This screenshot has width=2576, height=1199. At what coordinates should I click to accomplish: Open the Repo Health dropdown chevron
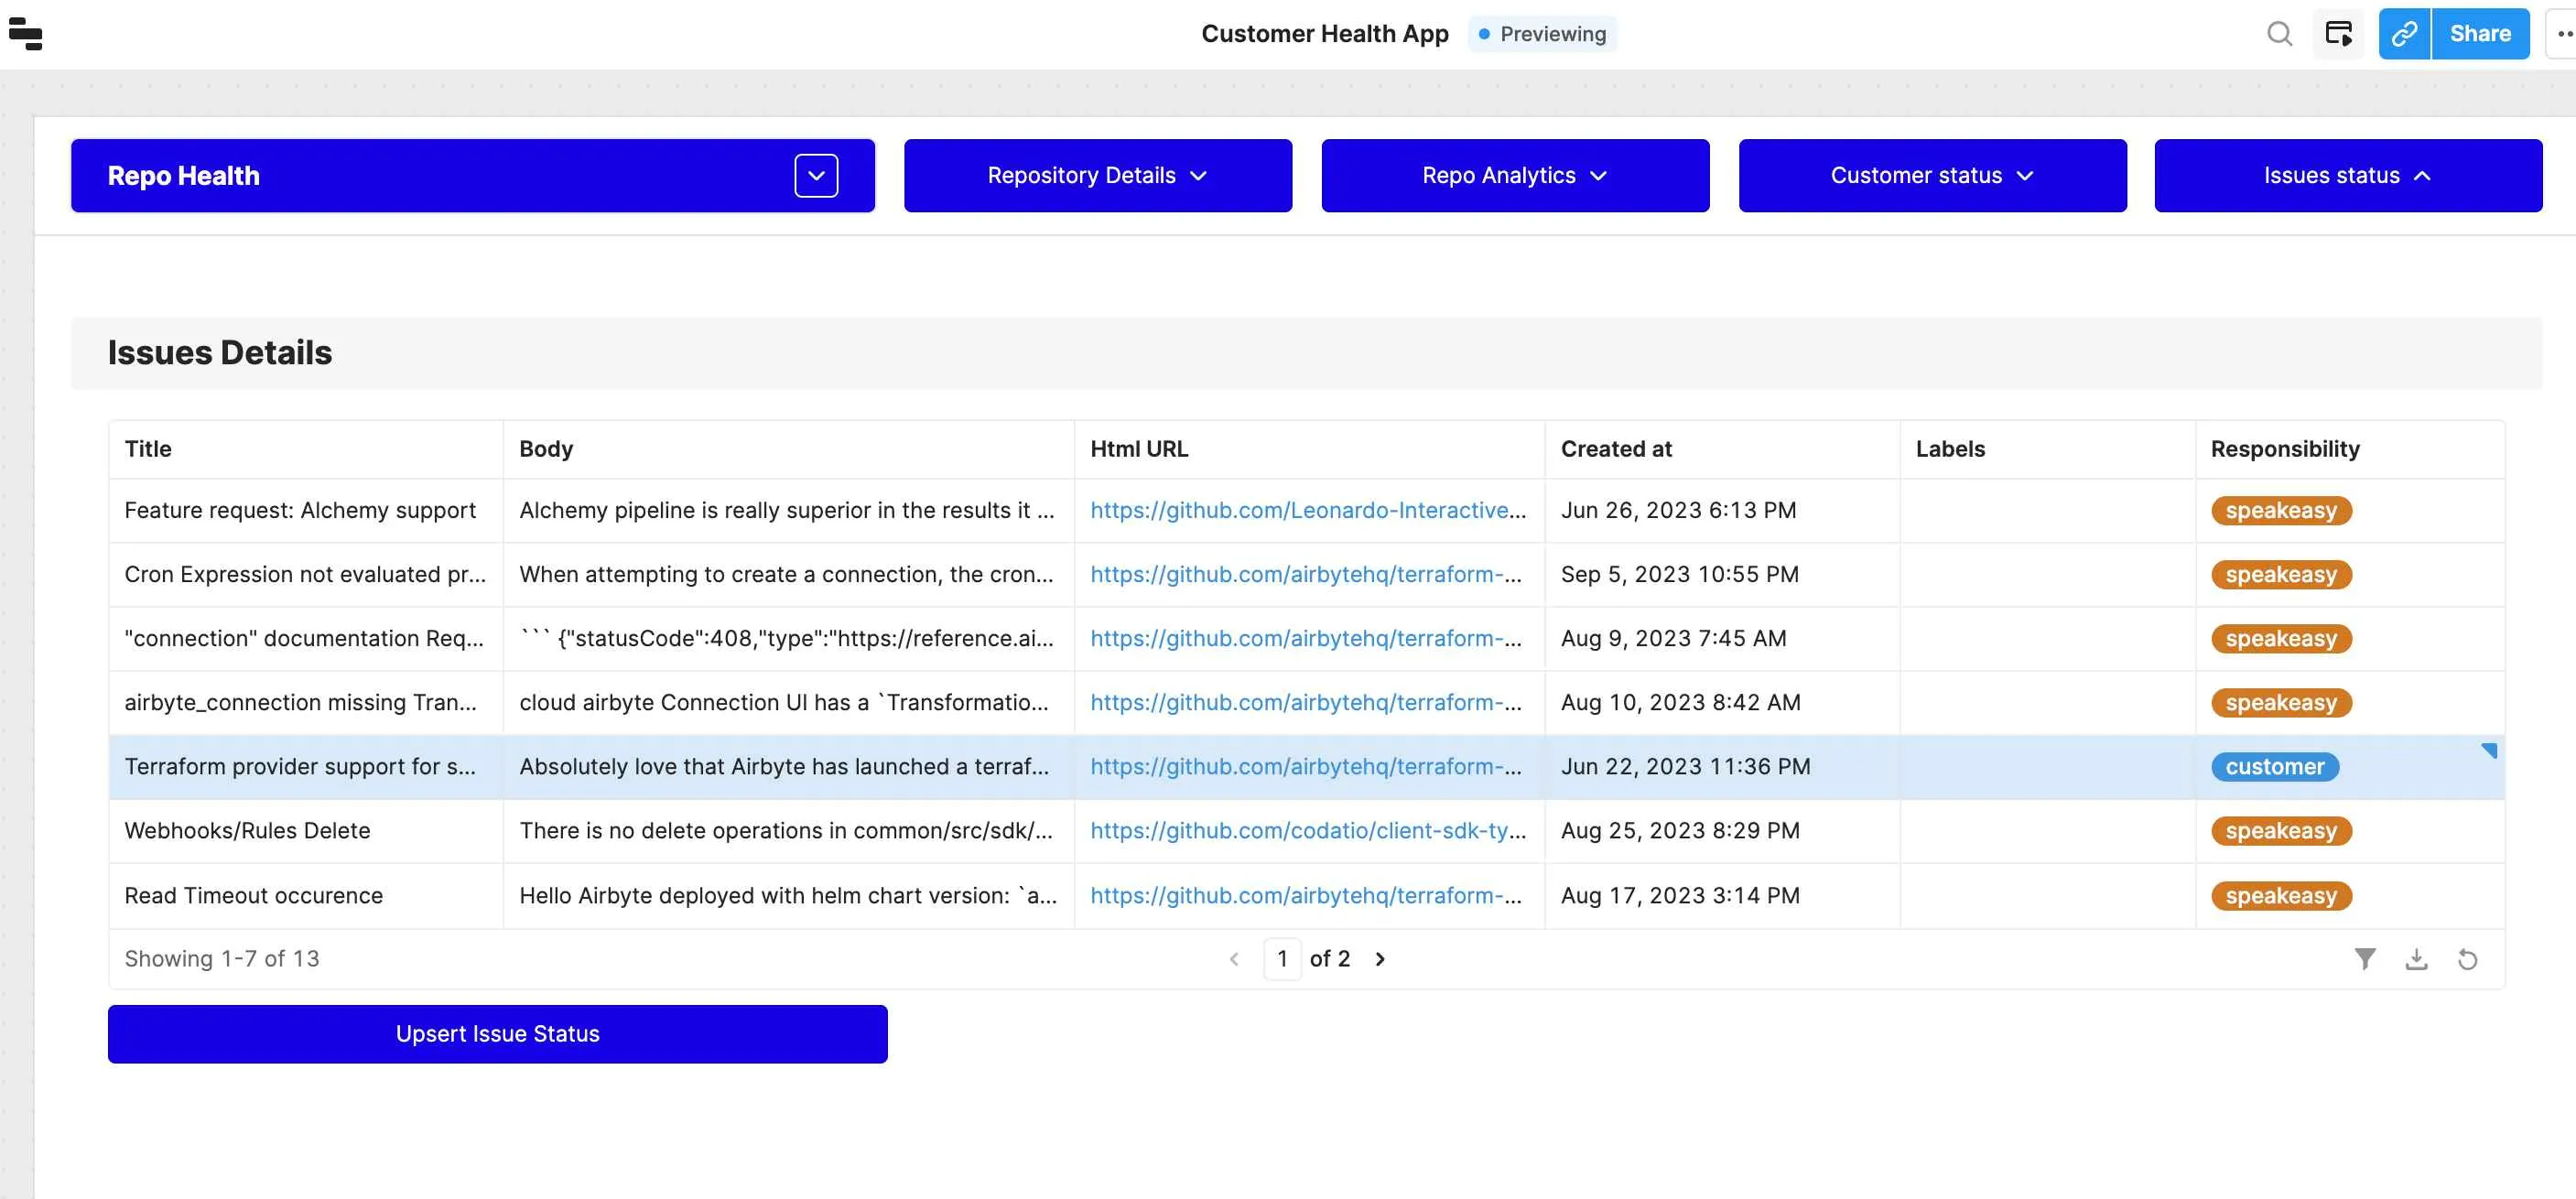(816, 176)
